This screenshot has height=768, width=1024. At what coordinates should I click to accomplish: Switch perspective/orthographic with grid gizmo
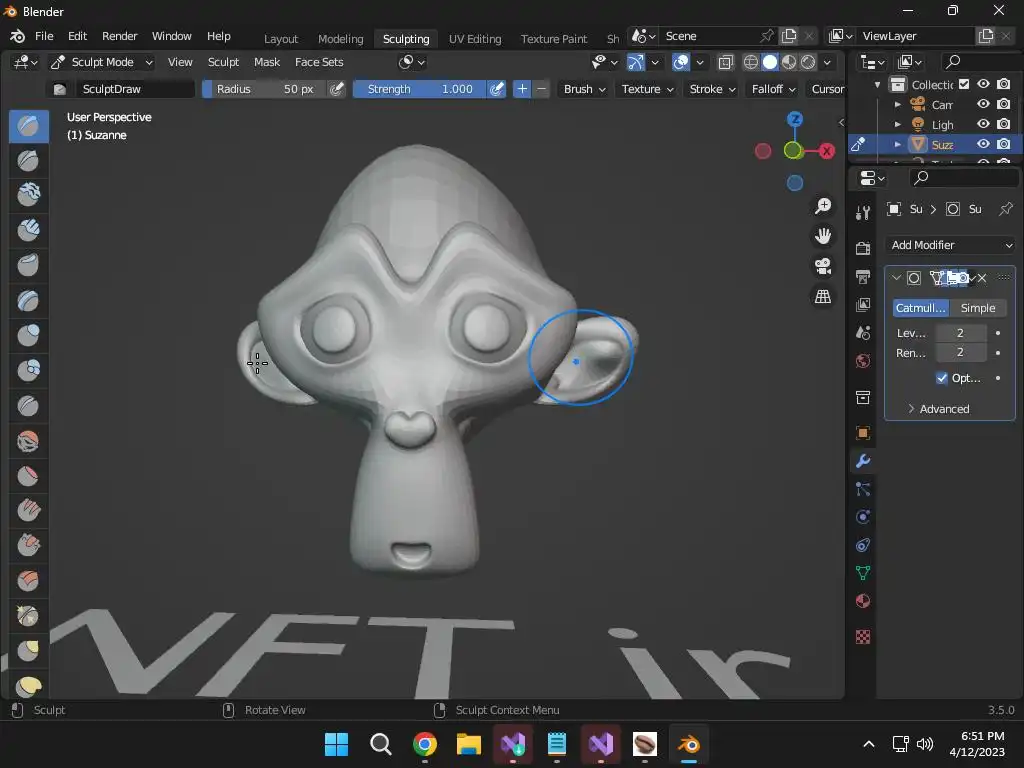click(823, 296)
